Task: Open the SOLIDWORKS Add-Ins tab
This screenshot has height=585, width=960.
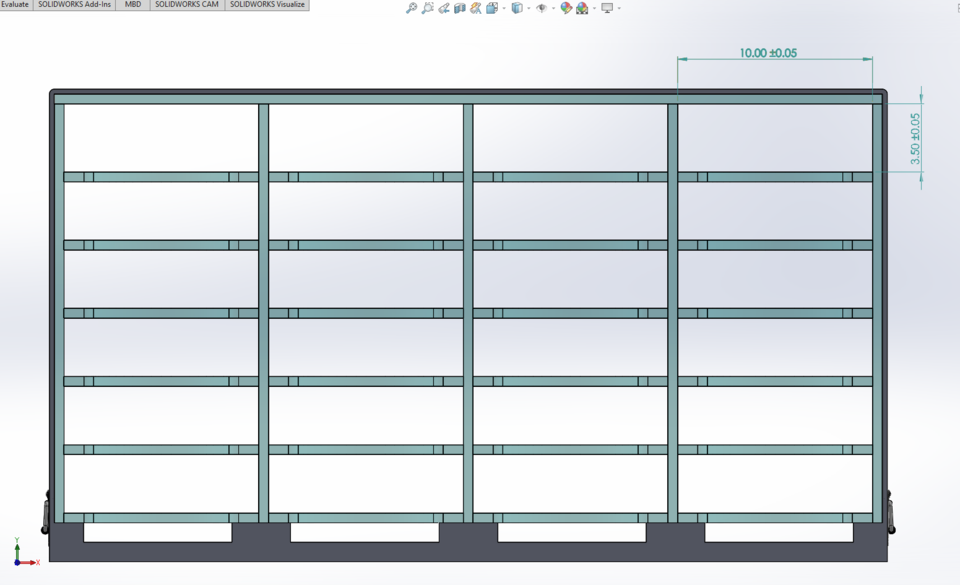Action: pos(74,5)
